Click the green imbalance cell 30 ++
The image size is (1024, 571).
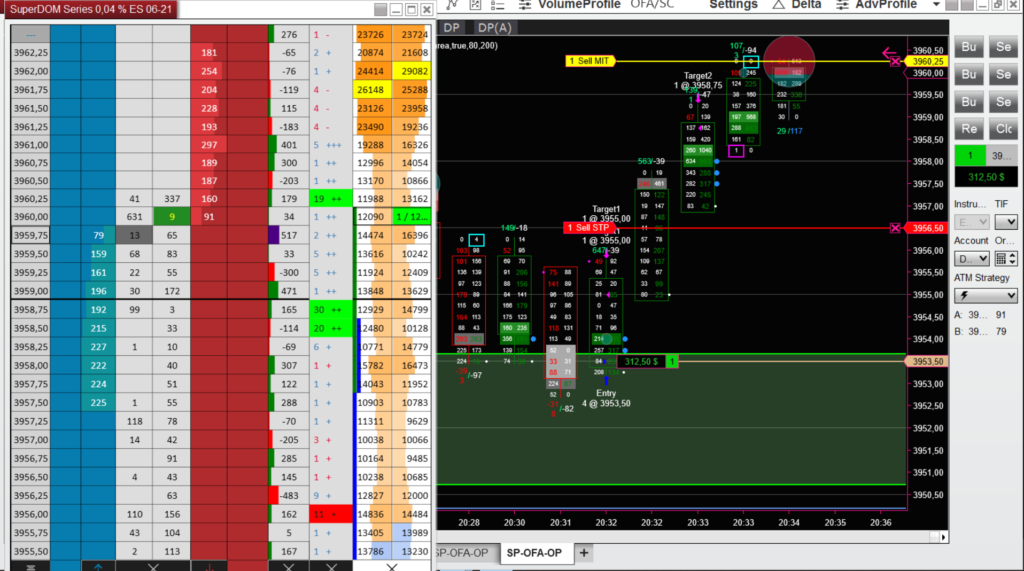pyautogui.click(x=331, y=310)
